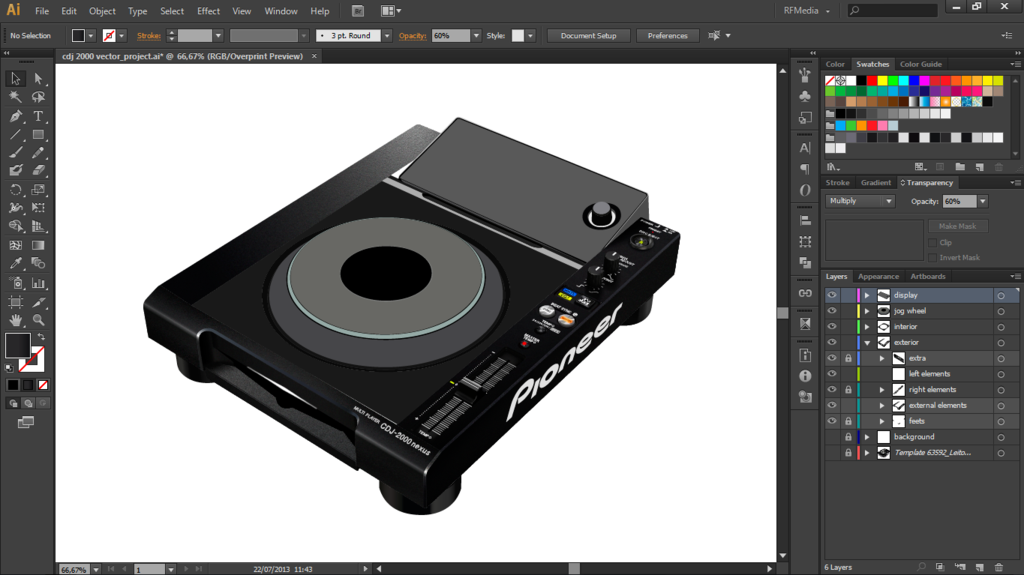1024x575 pixels.
Task: Unlock the background layer
Action: coord(848,437)
